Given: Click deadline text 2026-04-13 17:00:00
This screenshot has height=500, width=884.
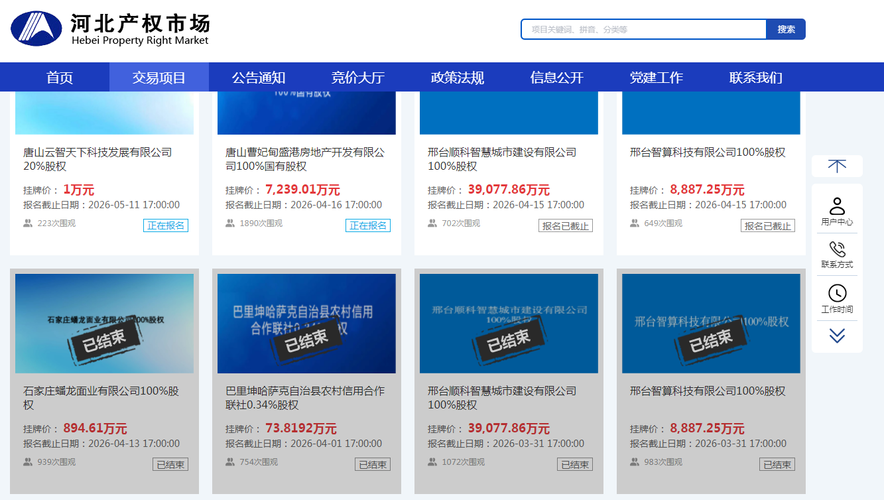Looking at the screenshot, I should [x=134, y=443].
